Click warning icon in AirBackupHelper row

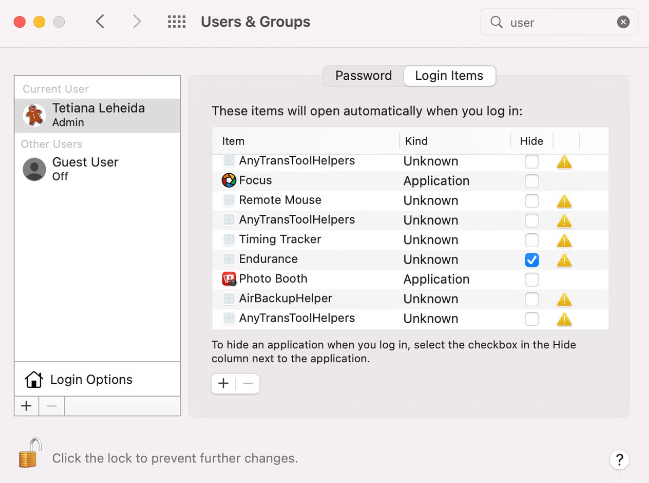[x=564, y=300]
